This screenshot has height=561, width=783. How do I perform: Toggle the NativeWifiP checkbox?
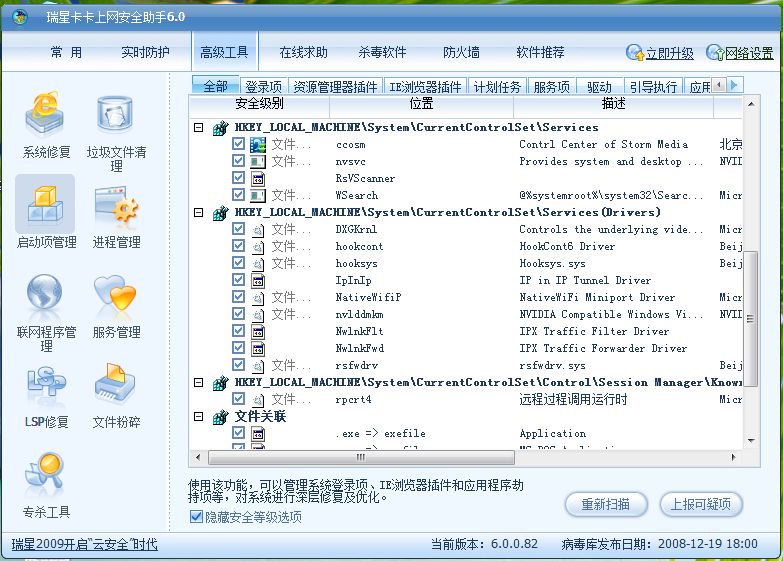(x=239, y=297)
